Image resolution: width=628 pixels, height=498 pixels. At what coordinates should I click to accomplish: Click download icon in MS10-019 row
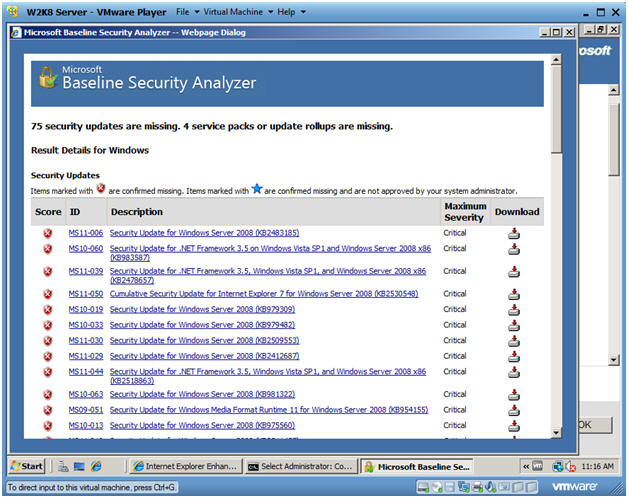(514, 310)
